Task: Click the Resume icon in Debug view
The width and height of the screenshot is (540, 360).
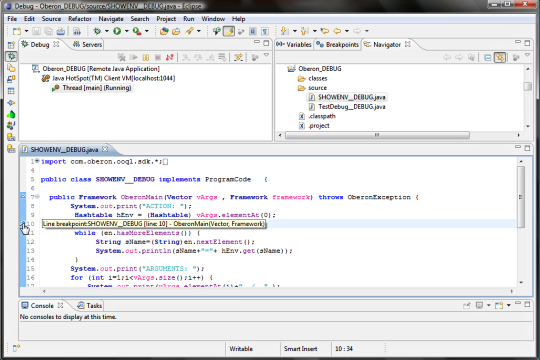Action: click(134, 57)
